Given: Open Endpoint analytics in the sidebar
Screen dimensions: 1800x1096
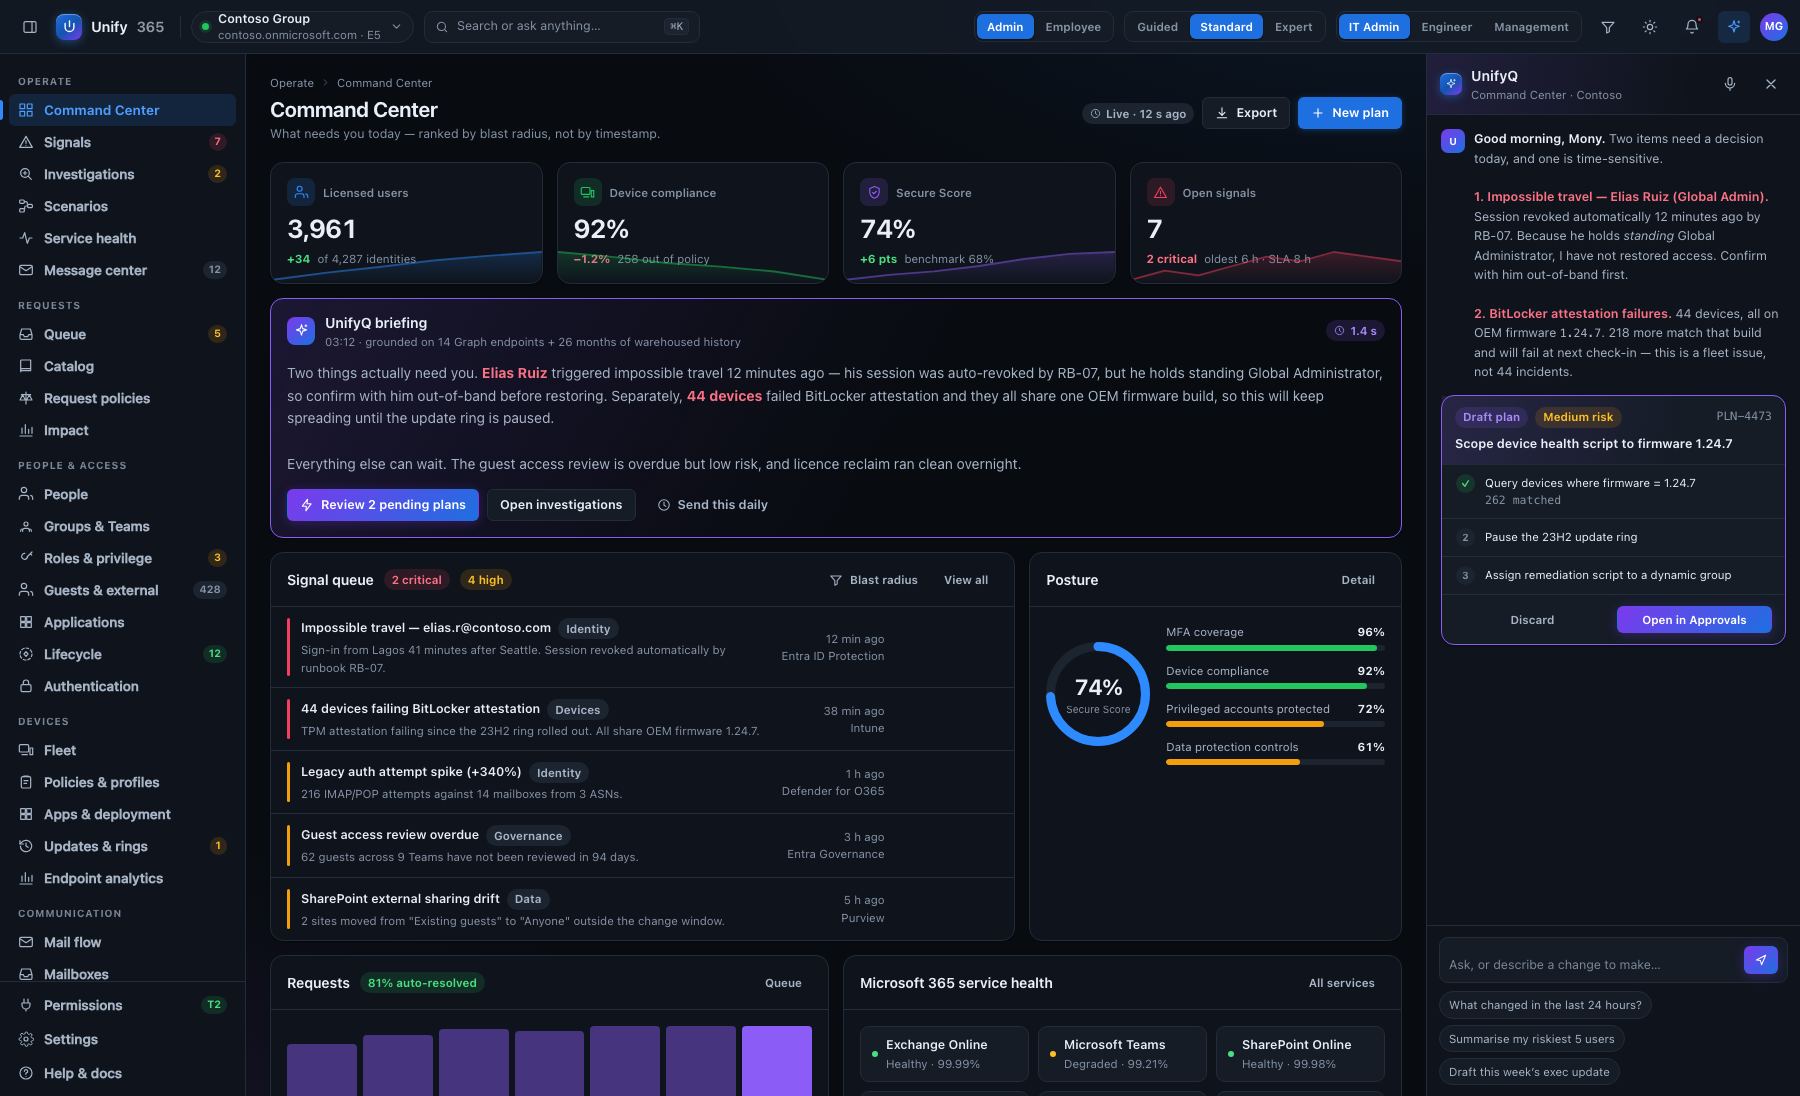Looking at the screenshot, I should click(x=122, y=878).
